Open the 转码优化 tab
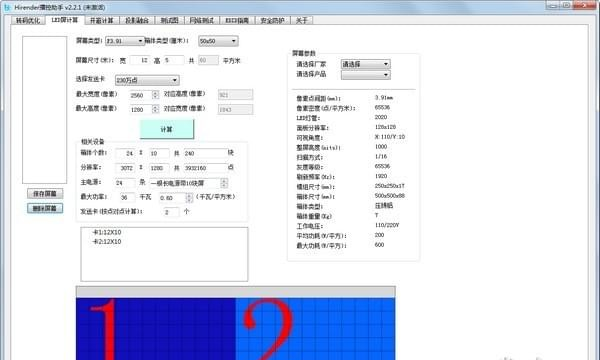Screen dimensions: 600x360 tap(28, 20)
